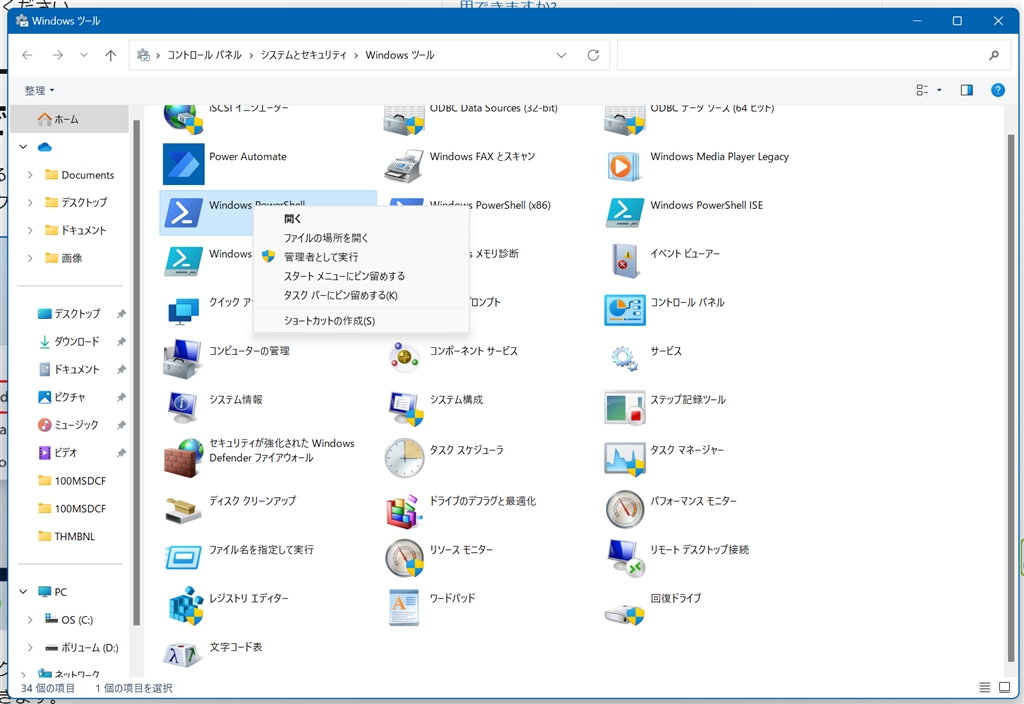Viewport: 1024px width, 704px height.
Task: Select the Defender ファイアウォール brick-wall icon
Action: click(184, 458)
